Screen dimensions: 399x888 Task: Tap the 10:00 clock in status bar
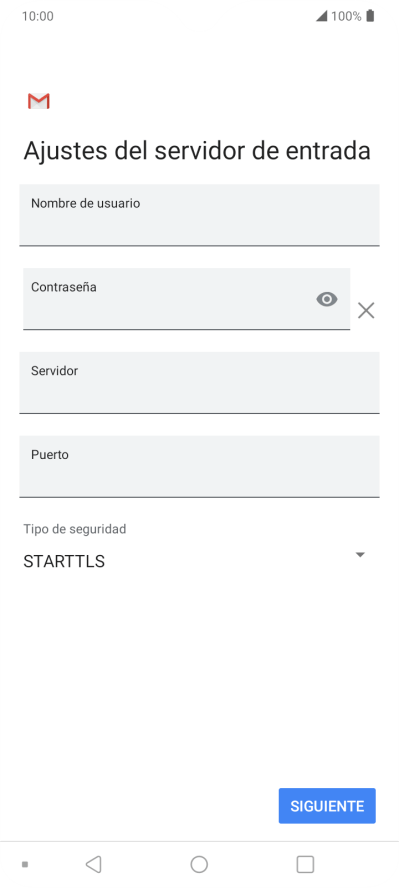[38, 16]
